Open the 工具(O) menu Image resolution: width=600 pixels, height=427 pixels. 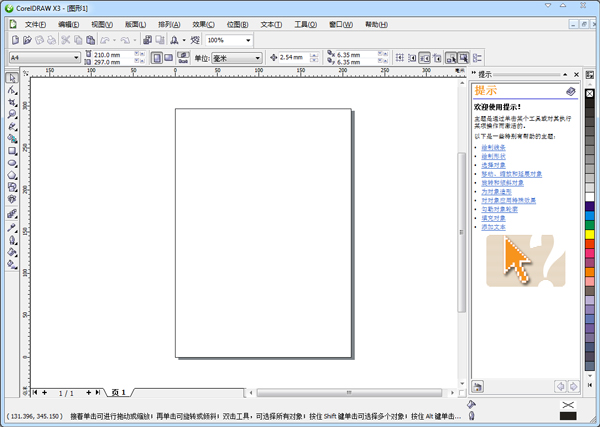tap(305, 24)
